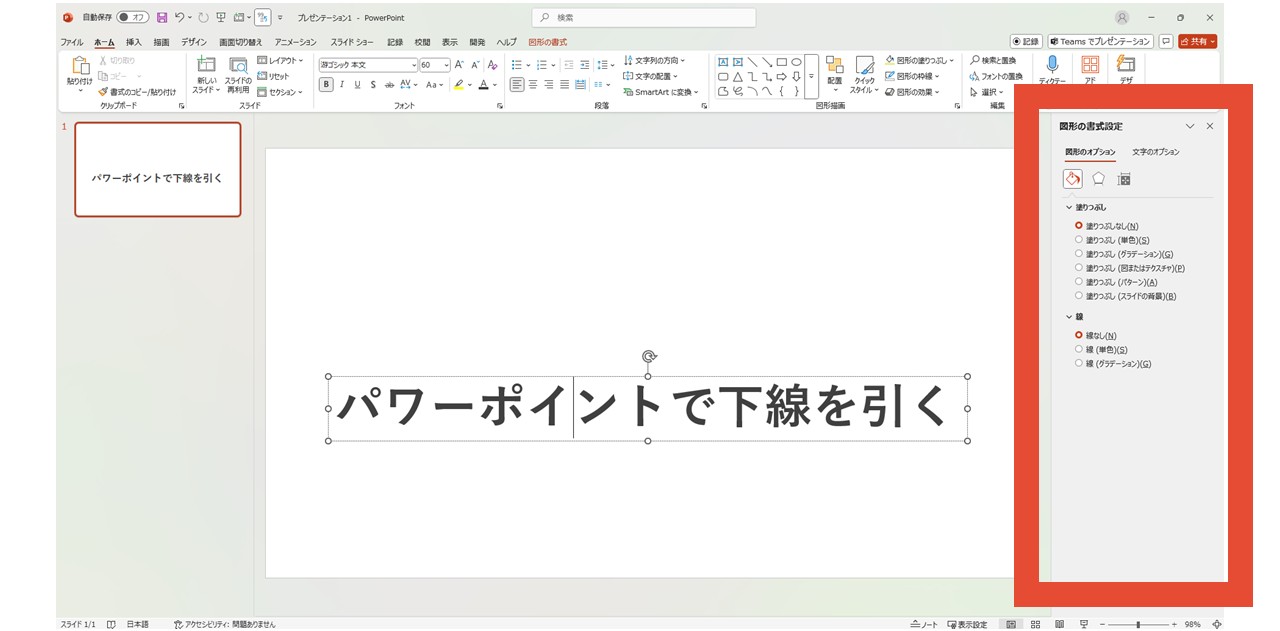Click the search (検索) box in title bar
Screen dimensions: 1280x631
[x=644, y=17]
